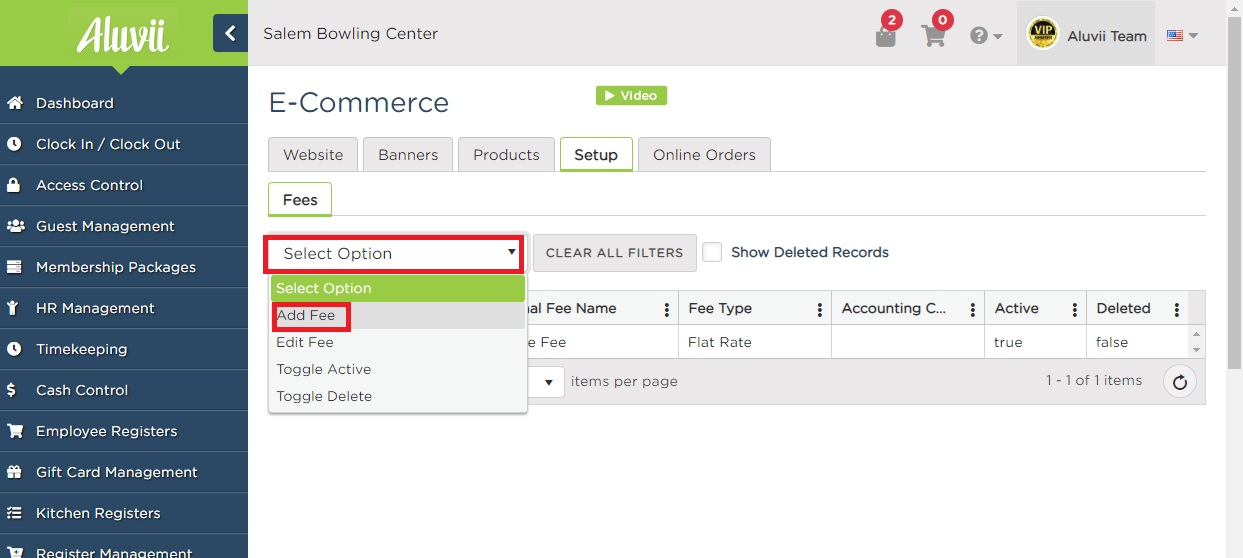Viewport: 1243px width, 558px height.
Task: Open the help question mark menu
Action: [x=986, y=35]
